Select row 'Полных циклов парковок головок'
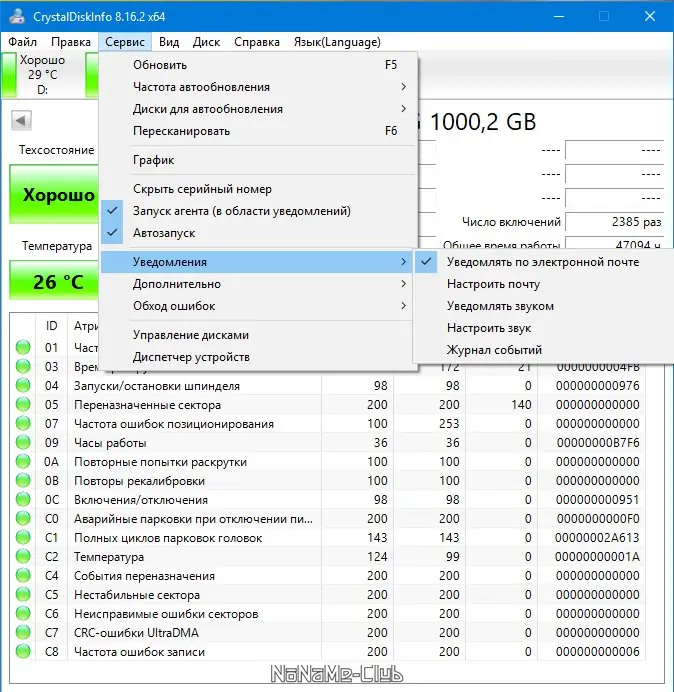The width and height of the screenshot is (674, 692). coord(327,538)
